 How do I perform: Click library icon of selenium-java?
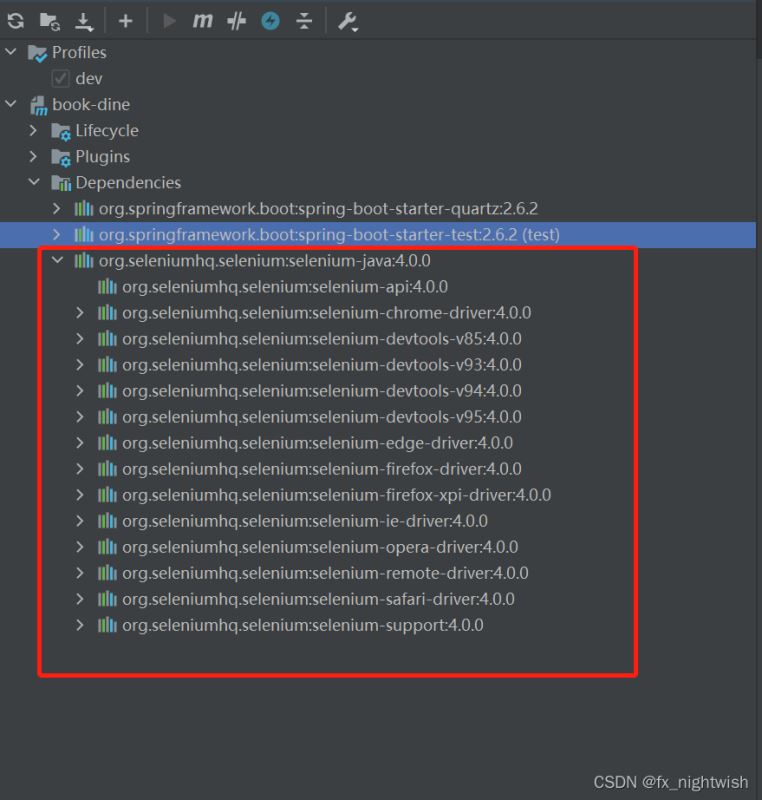tap(84, 261)
